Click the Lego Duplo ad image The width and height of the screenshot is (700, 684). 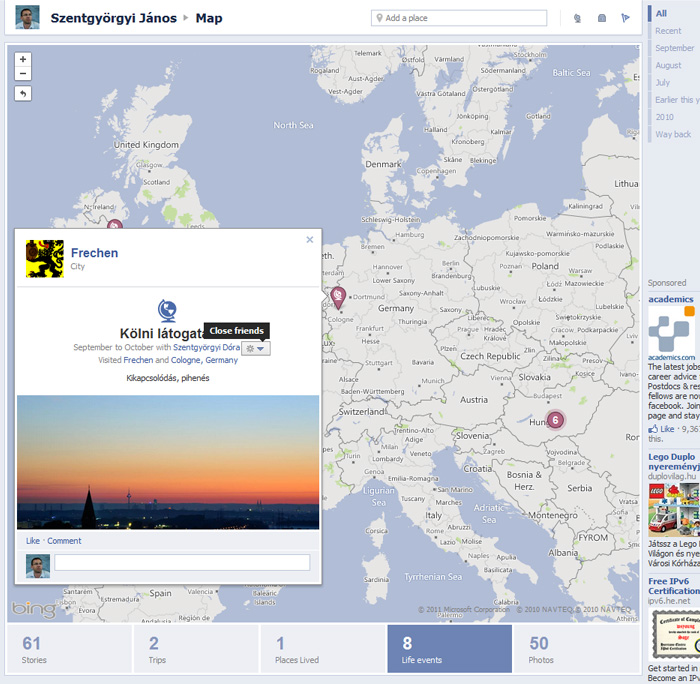(x=674, y=510)
